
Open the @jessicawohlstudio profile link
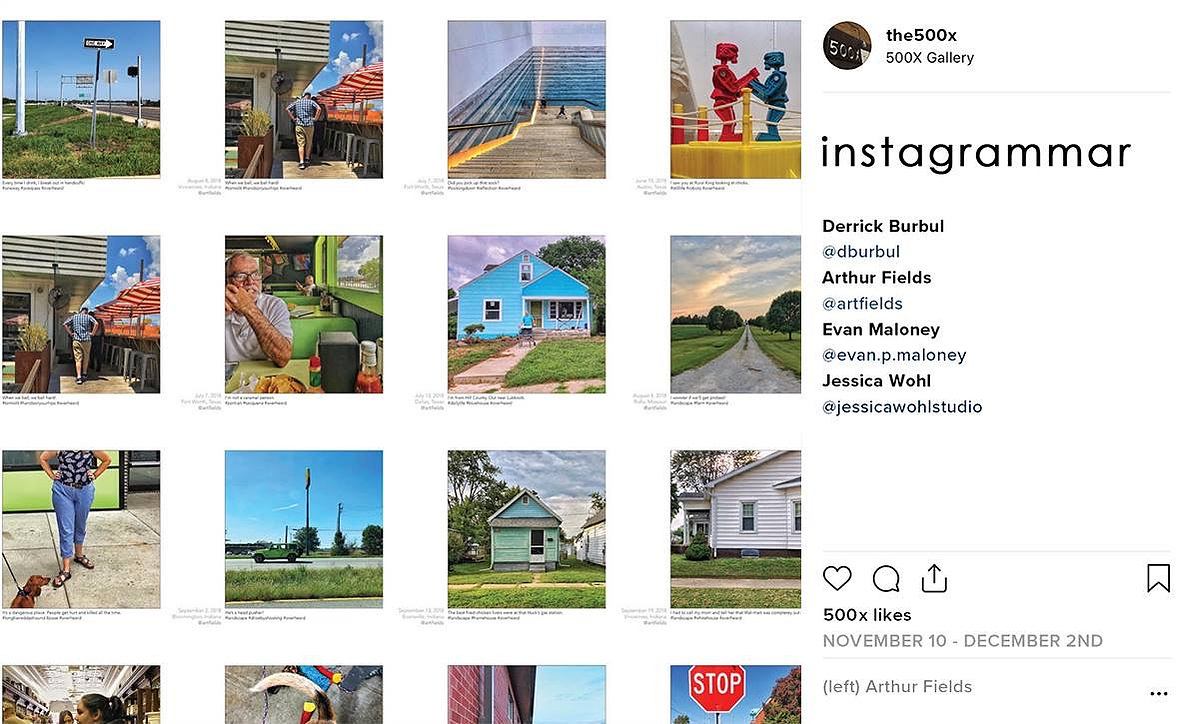(902, 407)
